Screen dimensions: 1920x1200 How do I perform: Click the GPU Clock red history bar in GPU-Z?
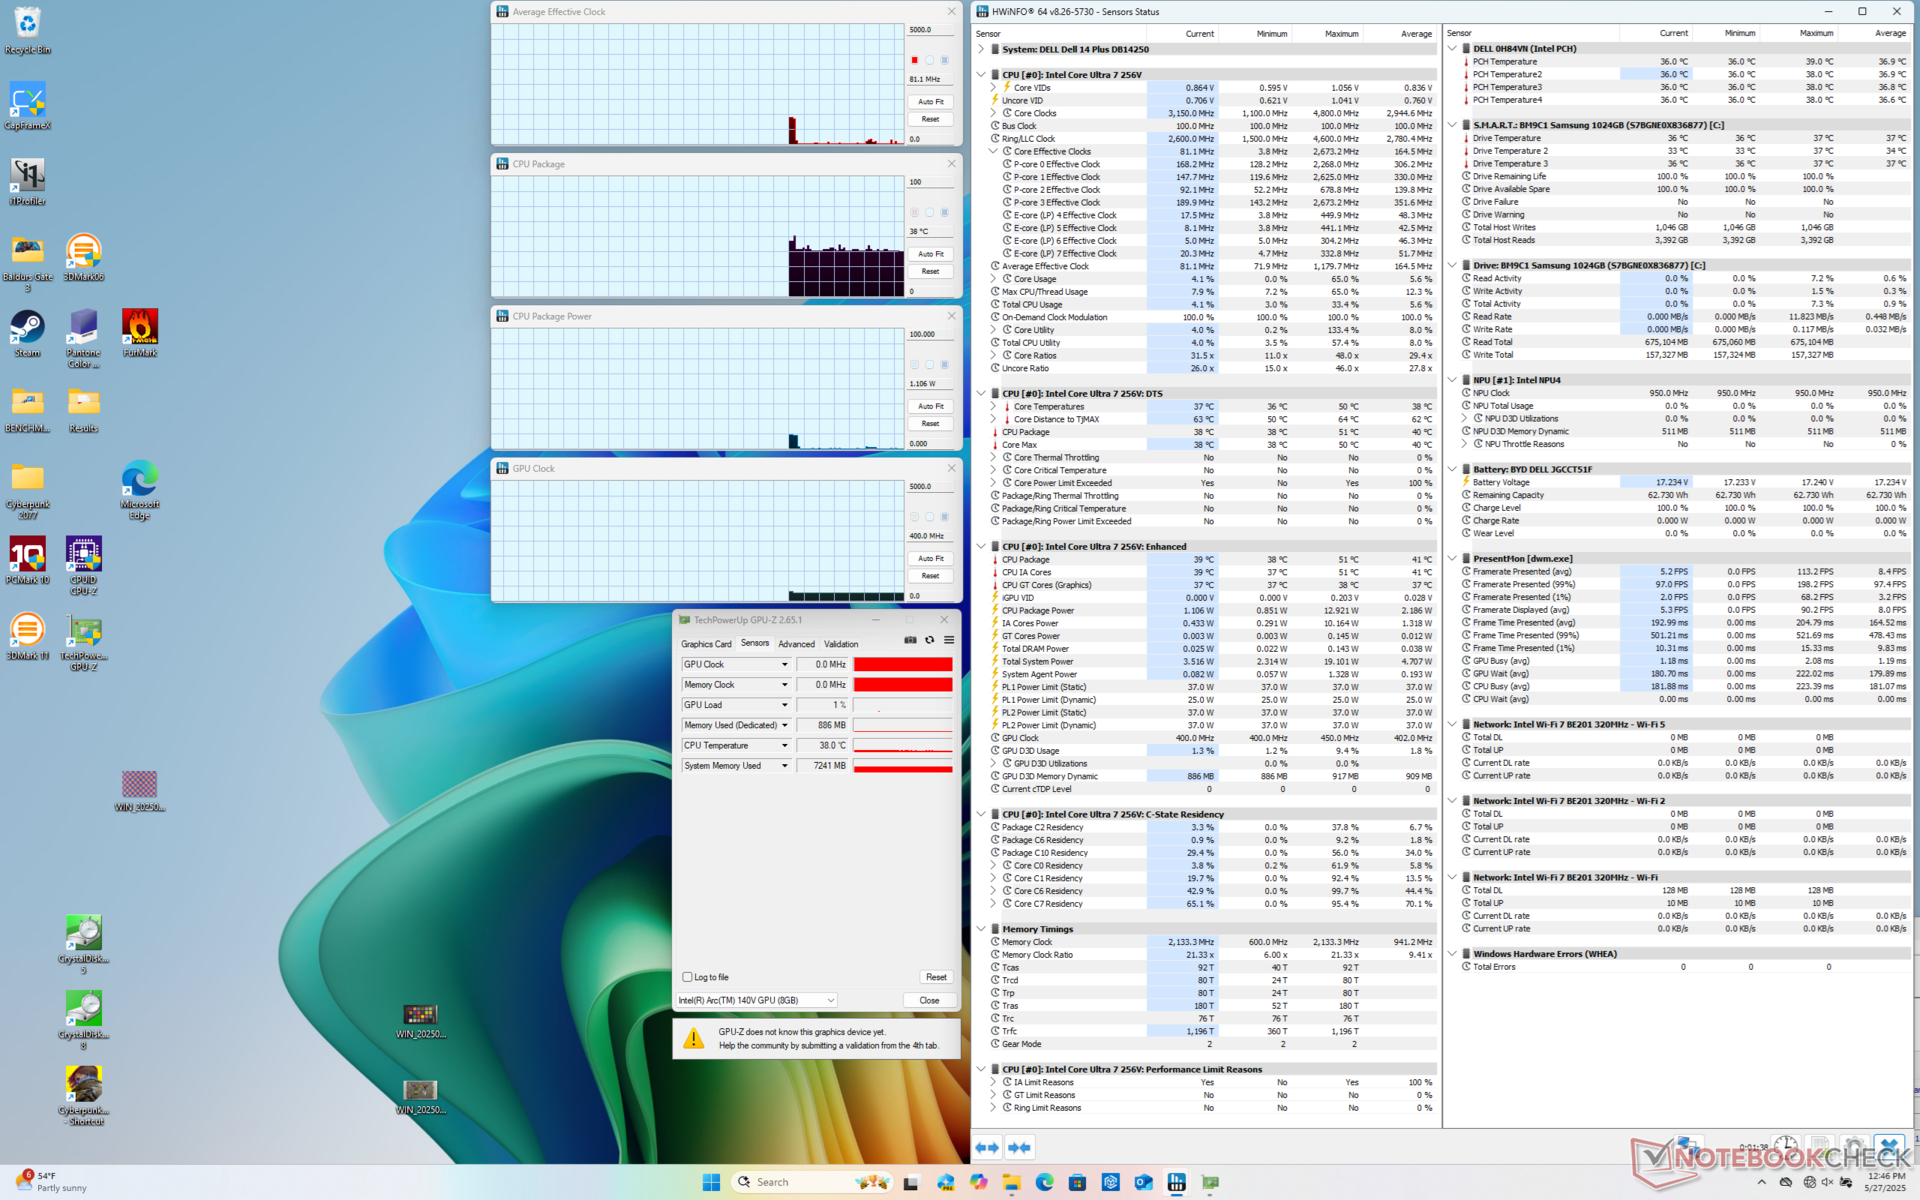[902, 664]
